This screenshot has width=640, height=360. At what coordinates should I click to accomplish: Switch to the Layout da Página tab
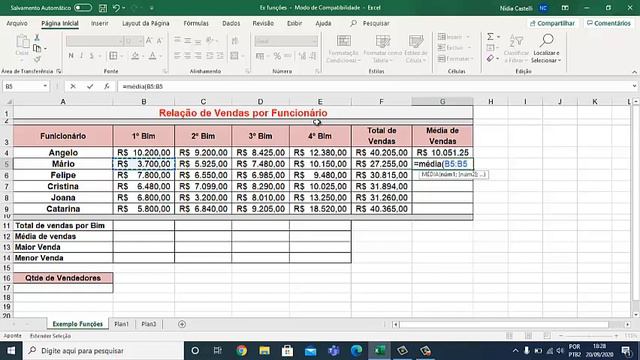click(146, 23)
